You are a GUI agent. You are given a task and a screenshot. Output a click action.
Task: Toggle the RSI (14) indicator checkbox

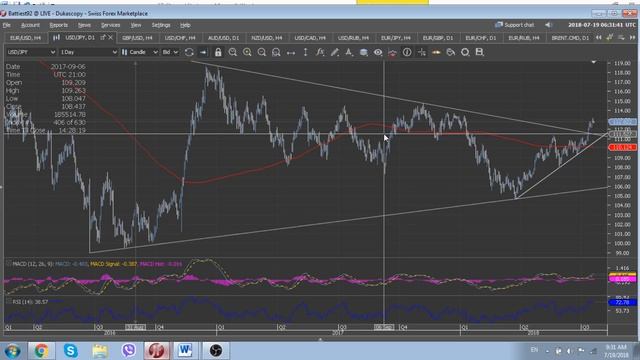9,302
